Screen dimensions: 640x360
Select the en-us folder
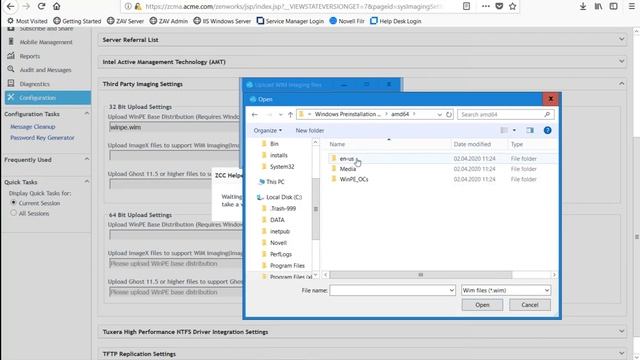pyautogui.click(x=347, y=159)
